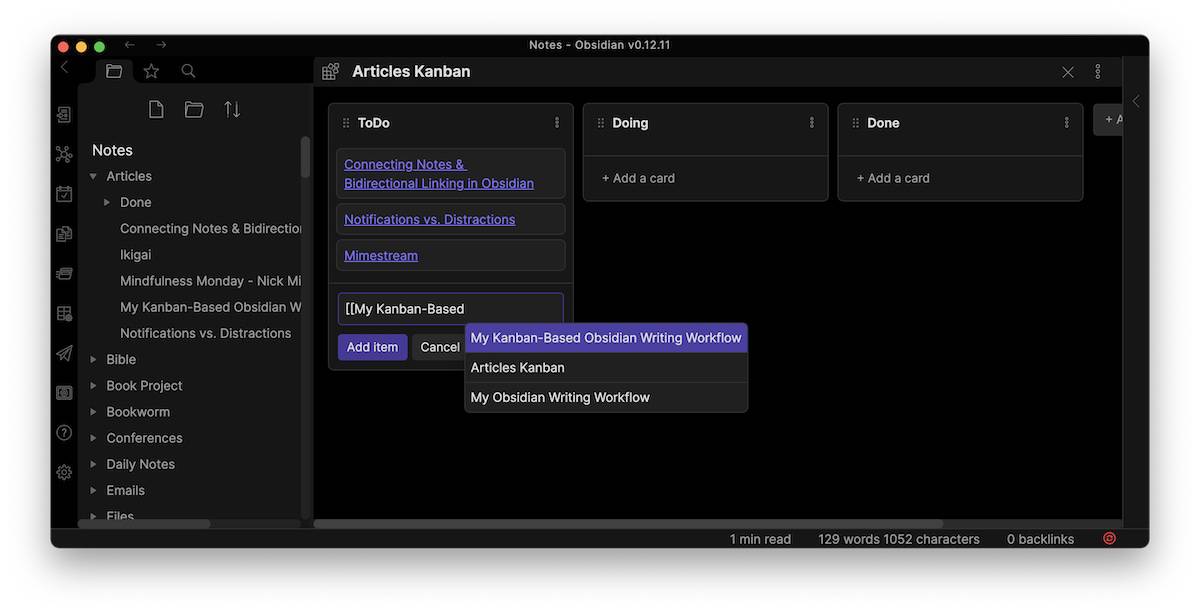Choose Articles Kanban suggestion
This screenshot has height=615, width=1200.
(606, 367)
